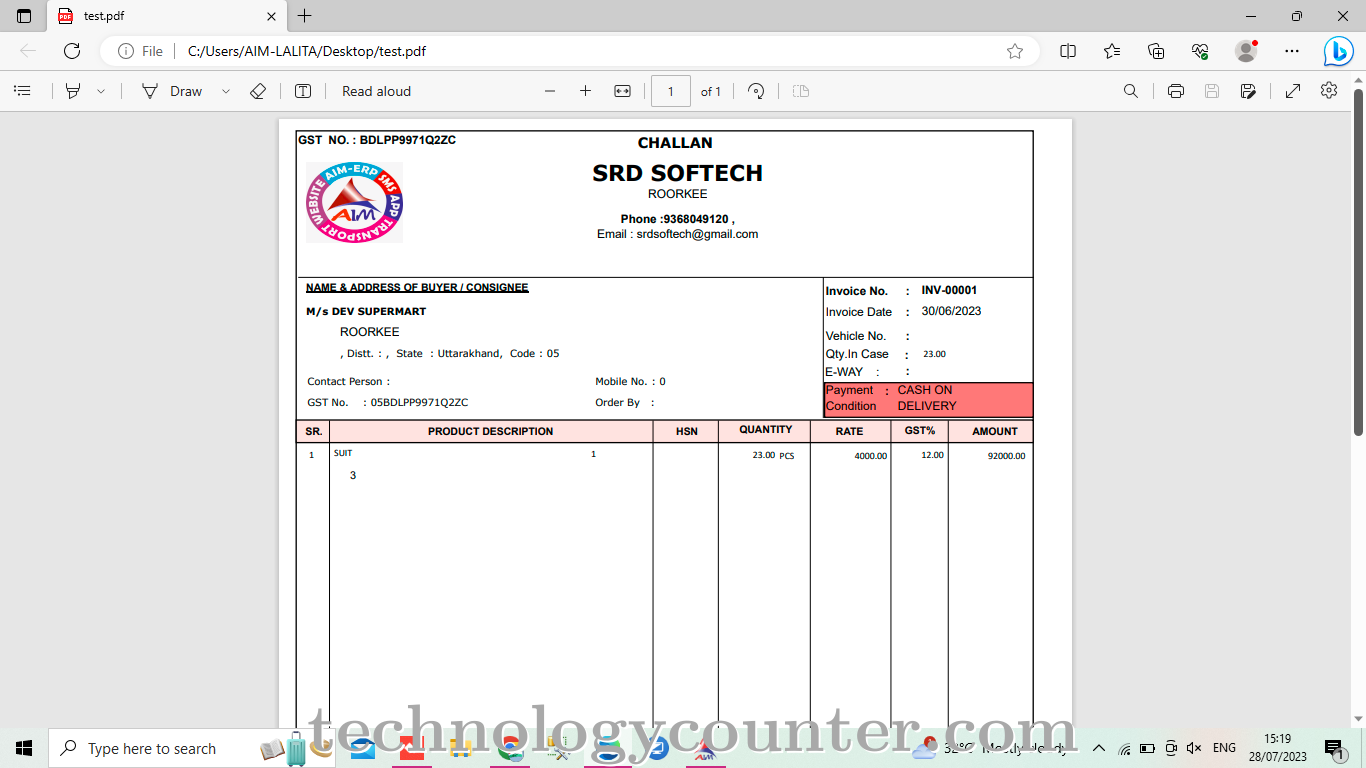Select the Draw tool
1366x768 pixels.
coord(172,91)
